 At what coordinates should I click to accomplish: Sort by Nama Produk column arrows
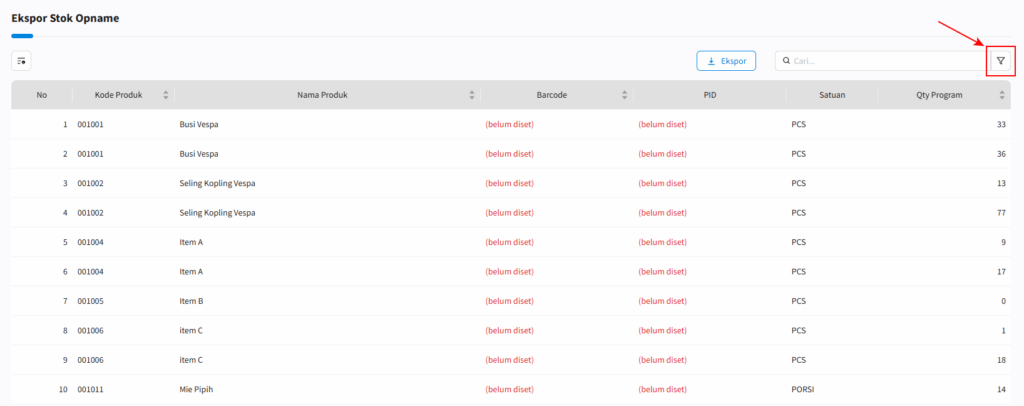click(x=472, y=95)
